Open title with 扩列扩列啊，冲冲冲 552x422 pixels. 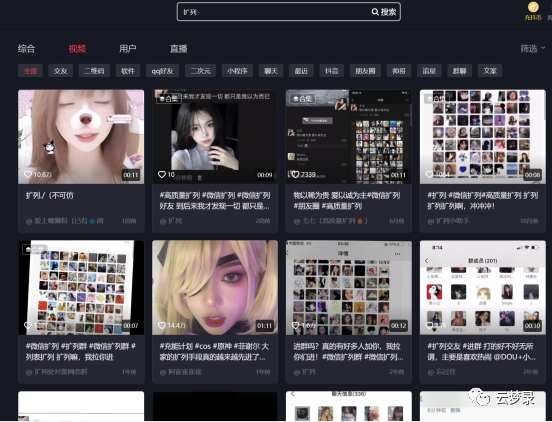coord(483,201)
